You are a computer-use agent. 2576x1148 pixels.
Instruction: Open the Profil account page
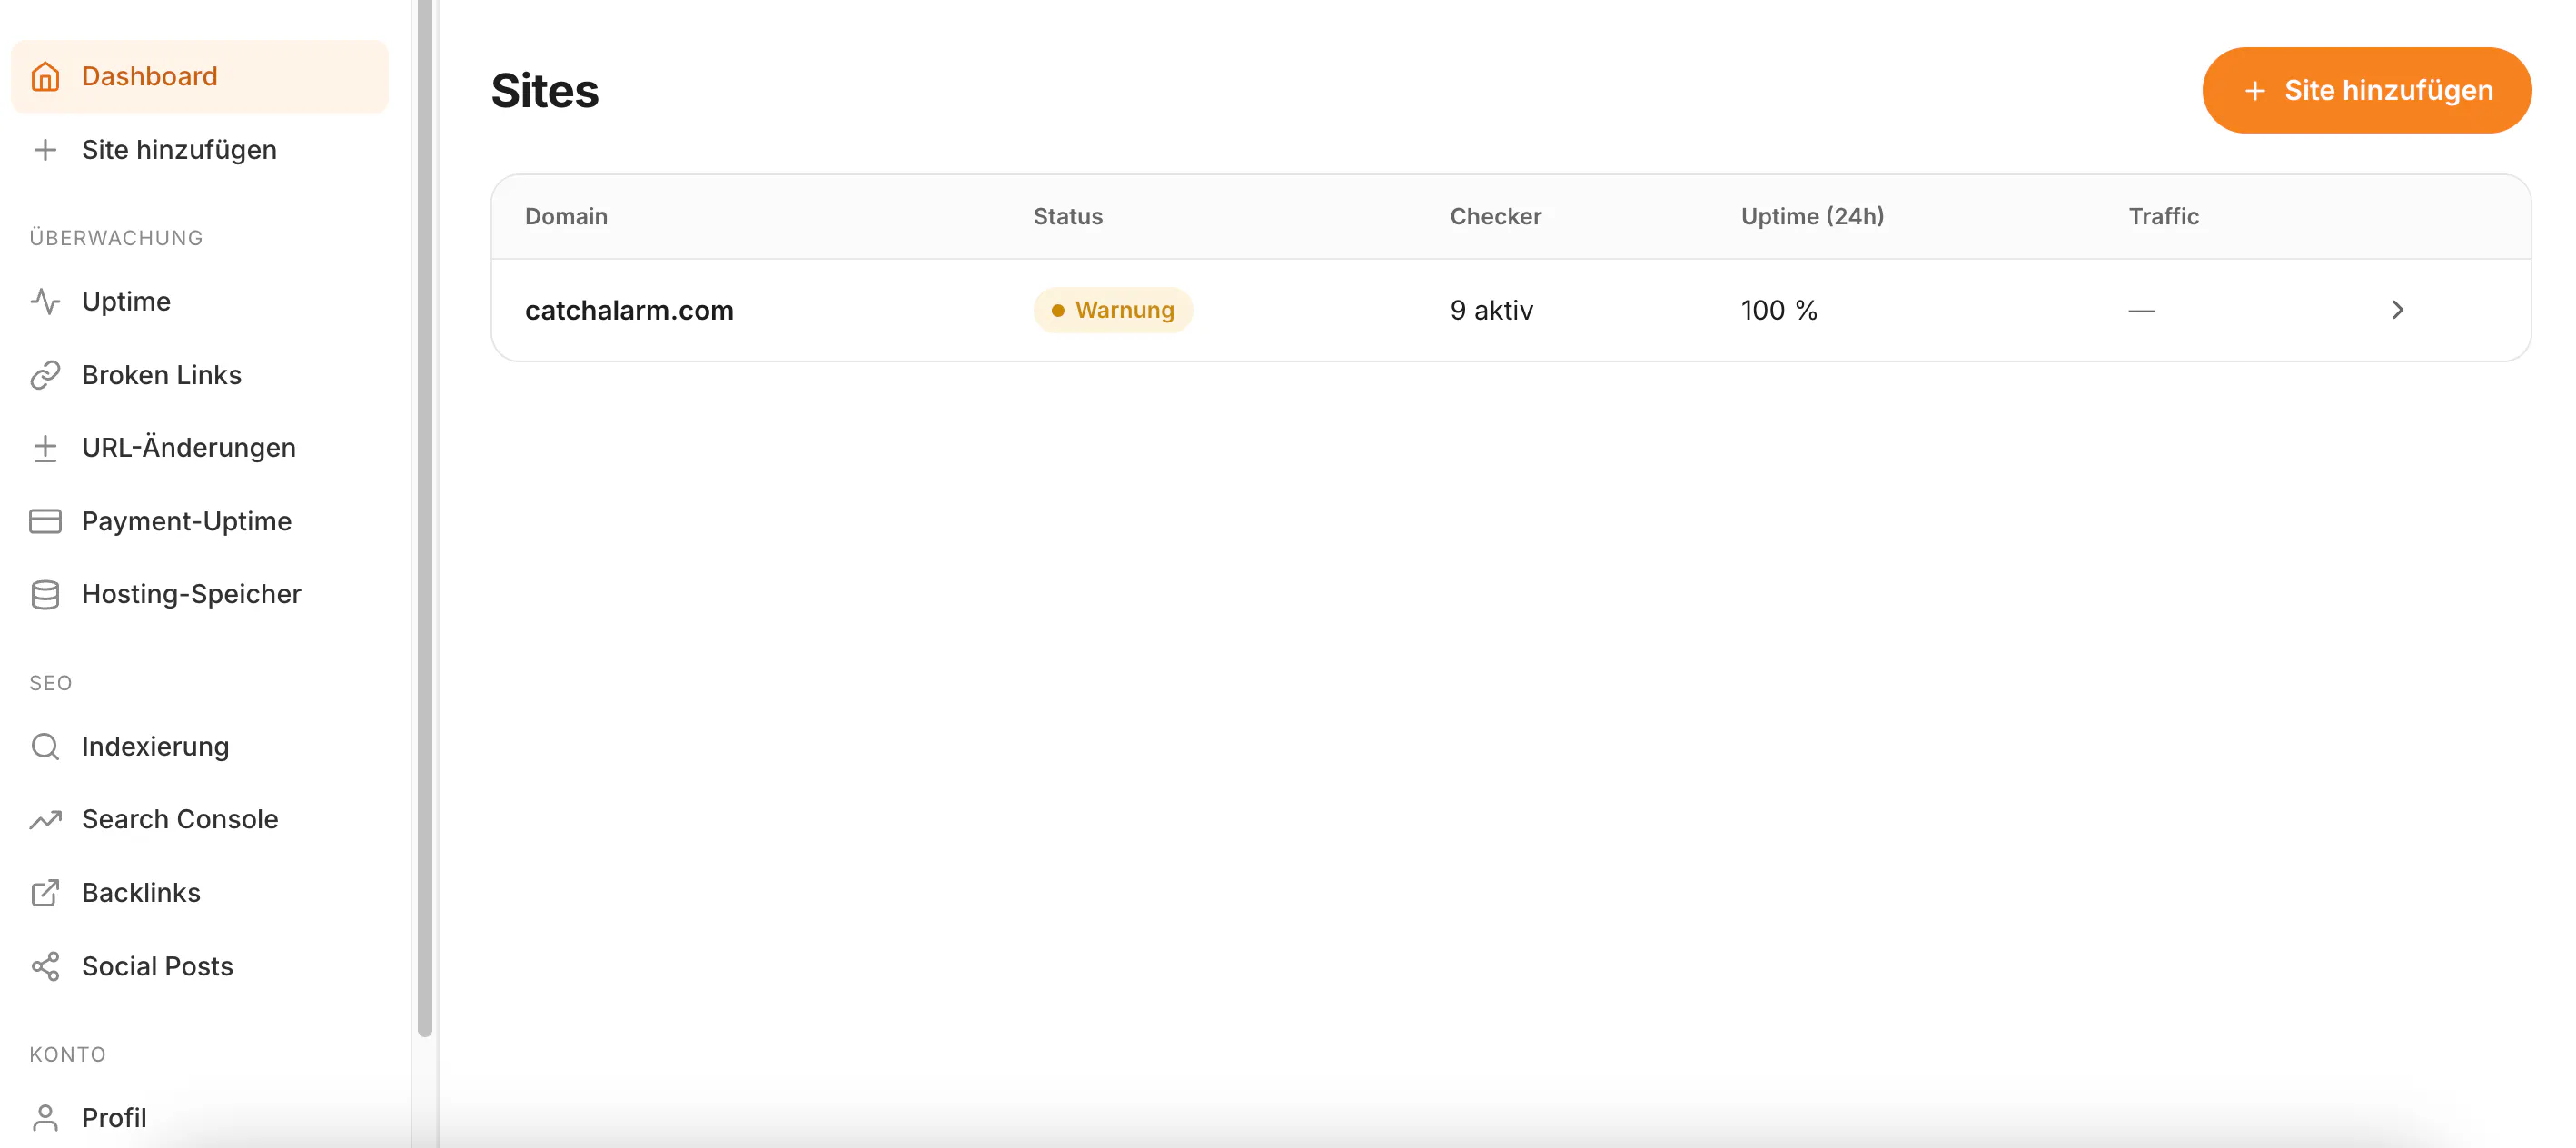click(199, 1117)
